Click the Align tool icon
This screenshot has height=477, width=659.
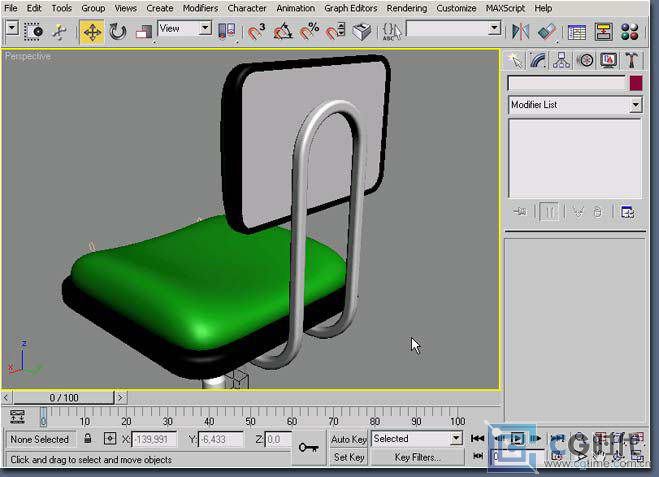point(546,32)
